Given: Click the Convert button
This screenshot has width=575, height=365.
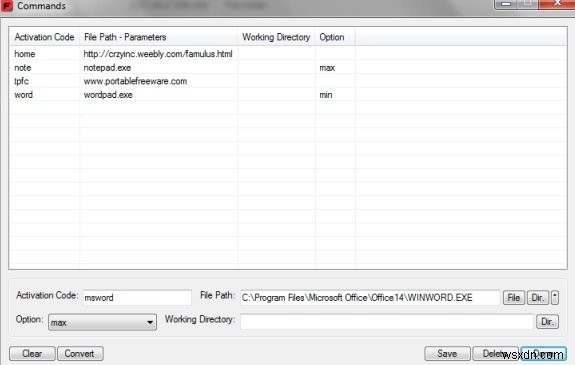Looking at the screenshot, I should (80, 354).
